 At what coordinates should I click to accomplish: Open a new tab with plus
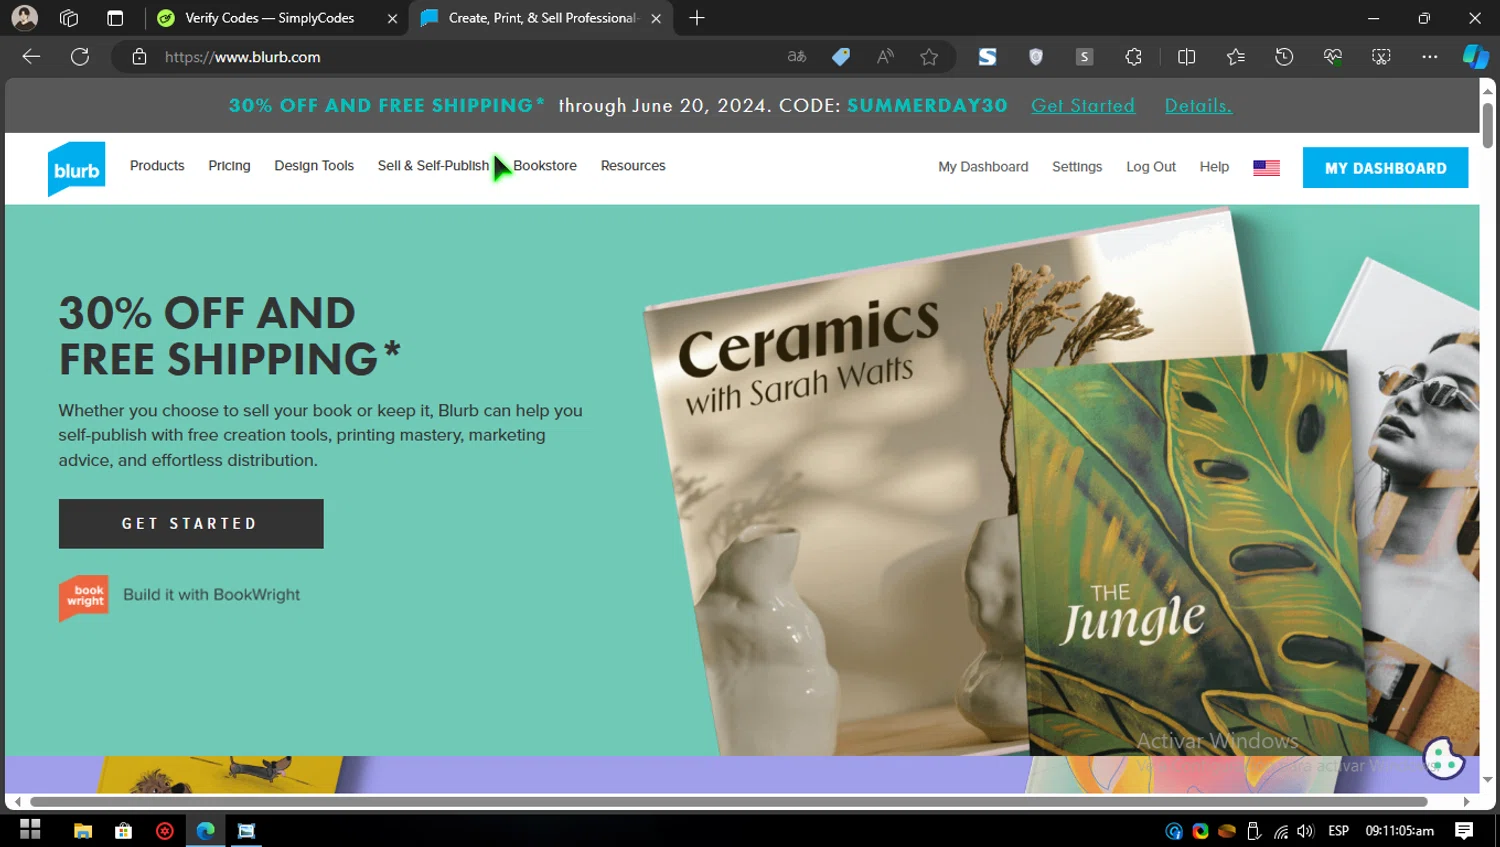(x=697, y=18)
